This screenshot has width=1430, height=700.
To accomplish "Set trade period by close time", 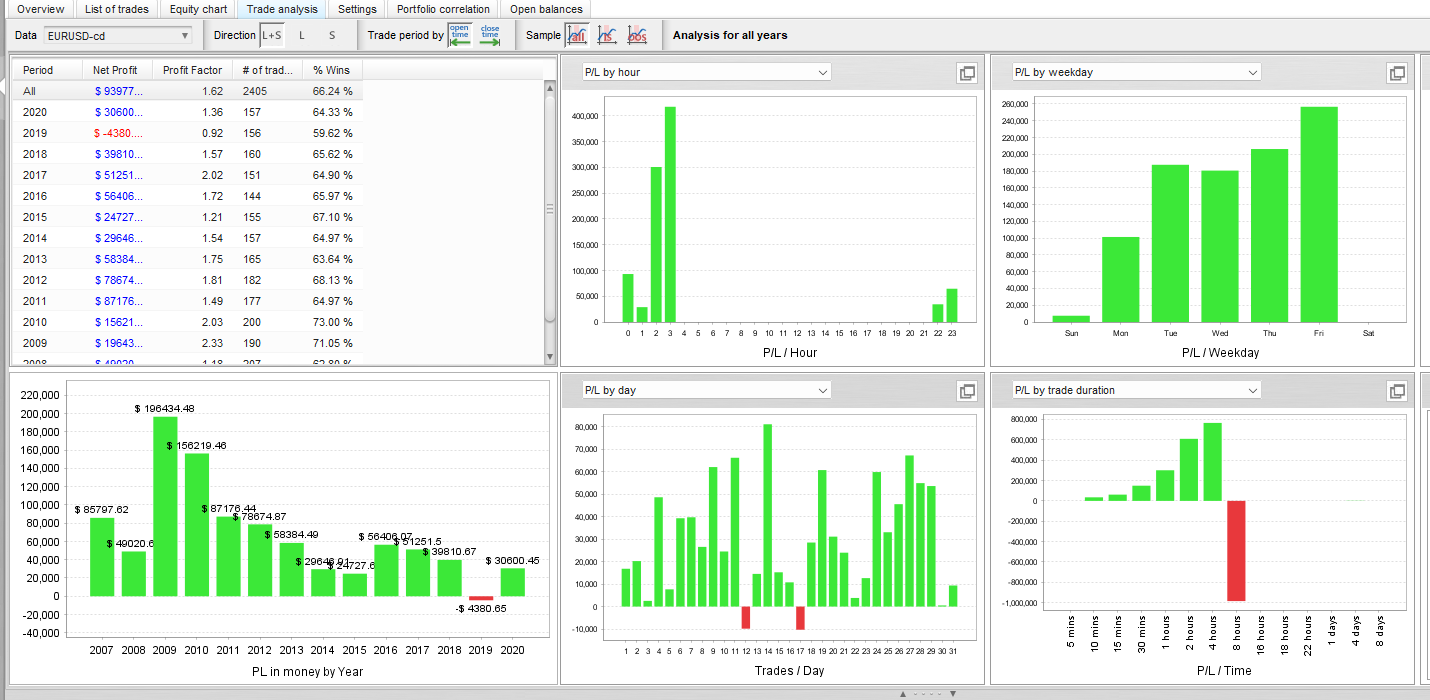I will [x=490, y=35].
